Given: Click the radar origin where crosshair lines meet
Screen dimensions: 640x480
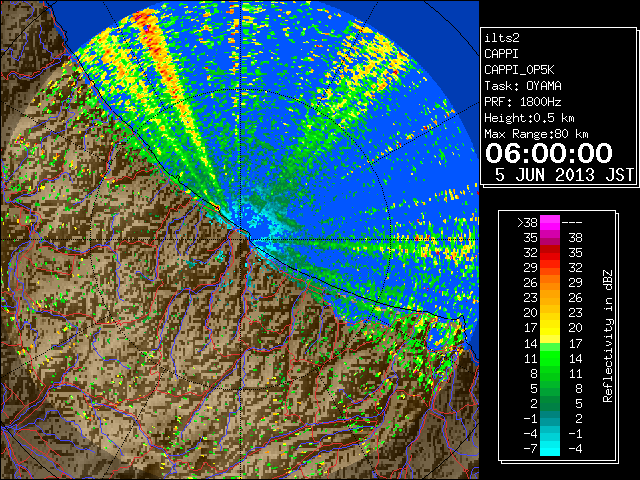Looking at the screenshot, I should pos(240,240).
